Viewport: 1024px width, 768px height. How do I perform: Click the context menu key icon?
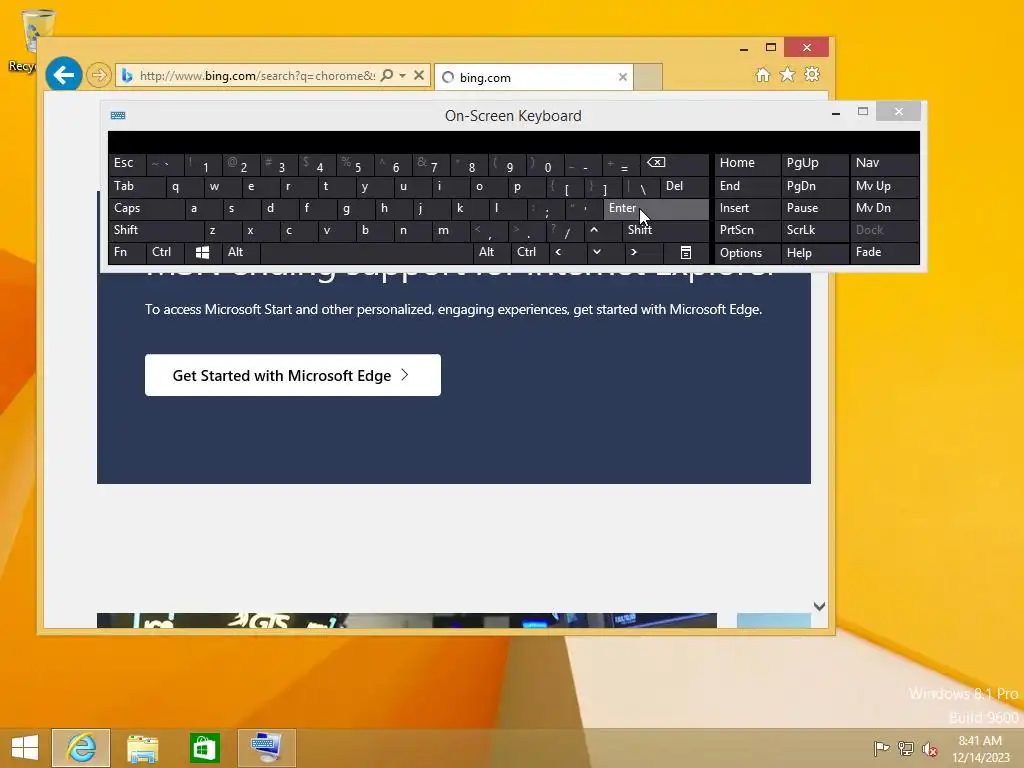pos(686,252)
